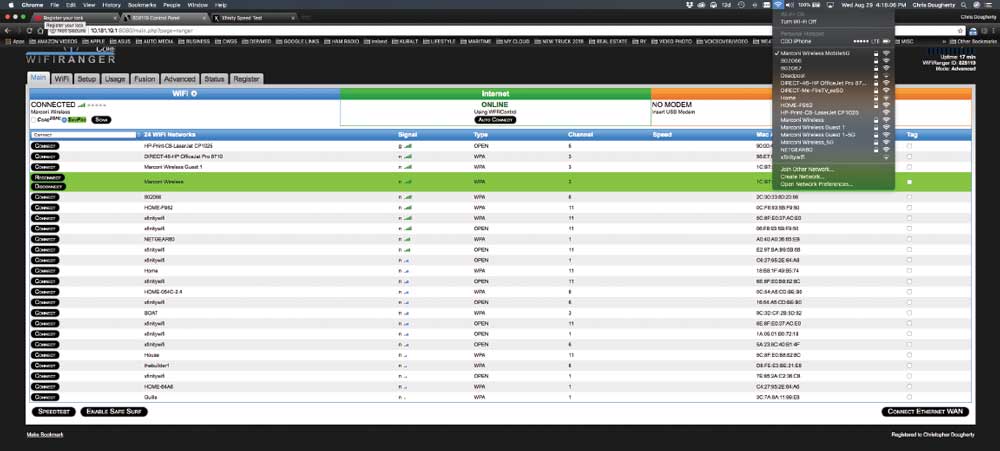Select Turn Wi-Fi Off in the Wi-Fi menu

797,21
